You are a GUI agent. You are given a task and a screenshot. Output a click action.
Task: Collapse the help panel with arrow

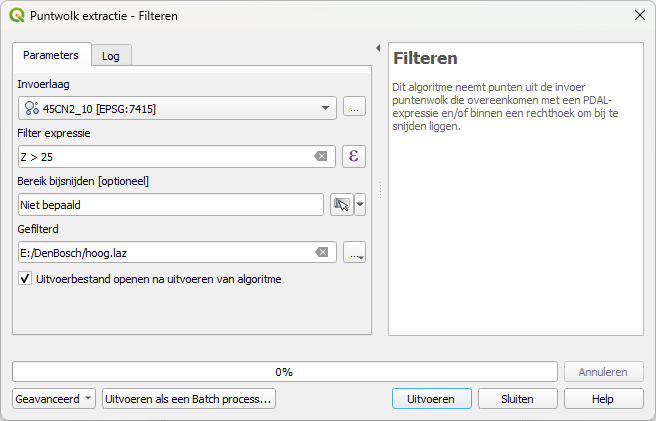[378, 48]
